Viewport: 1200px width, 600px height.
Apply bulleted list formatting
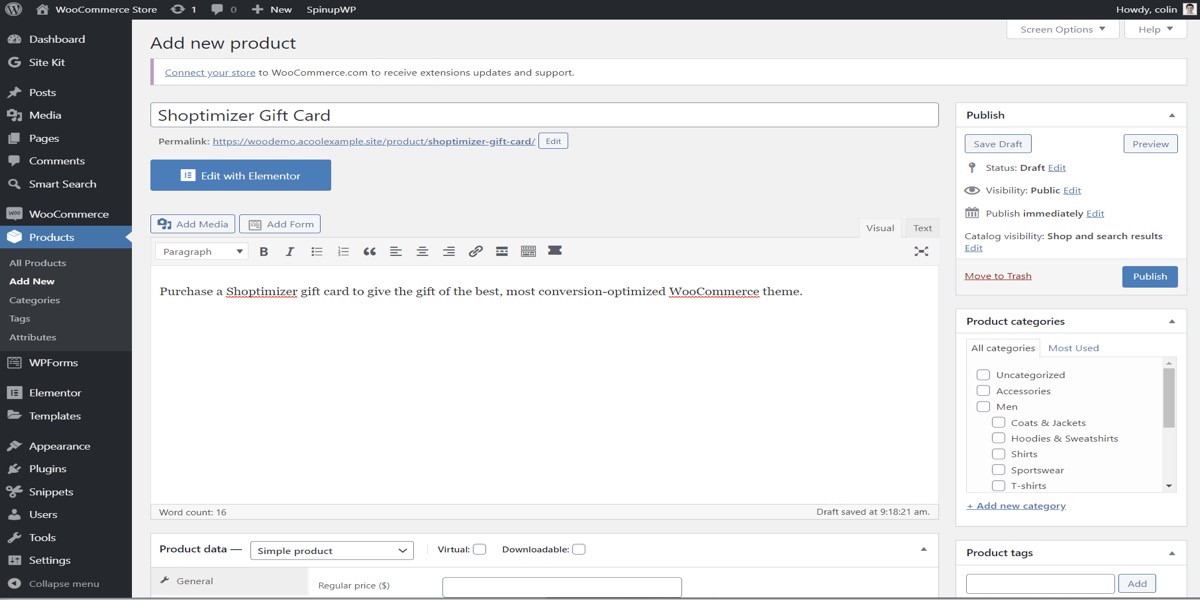pyautogui.click(x=316, y=252)
